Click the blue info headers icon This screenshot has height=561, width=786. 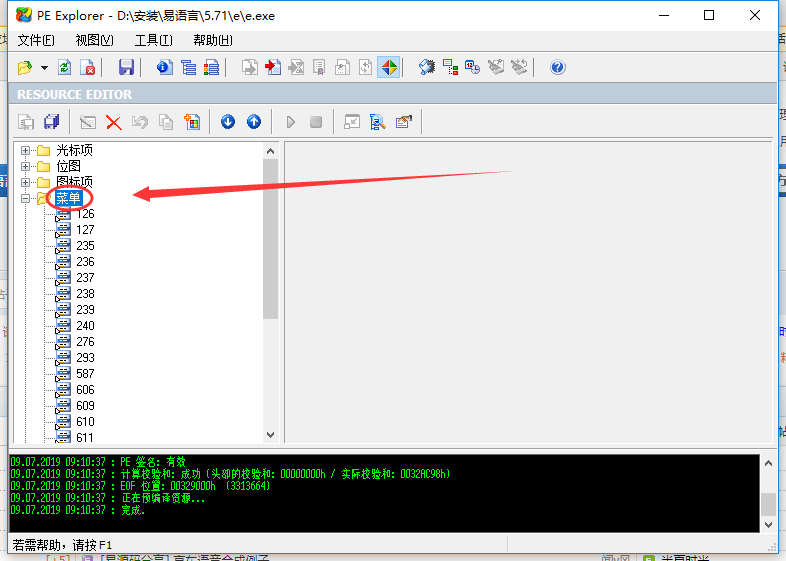164,68
